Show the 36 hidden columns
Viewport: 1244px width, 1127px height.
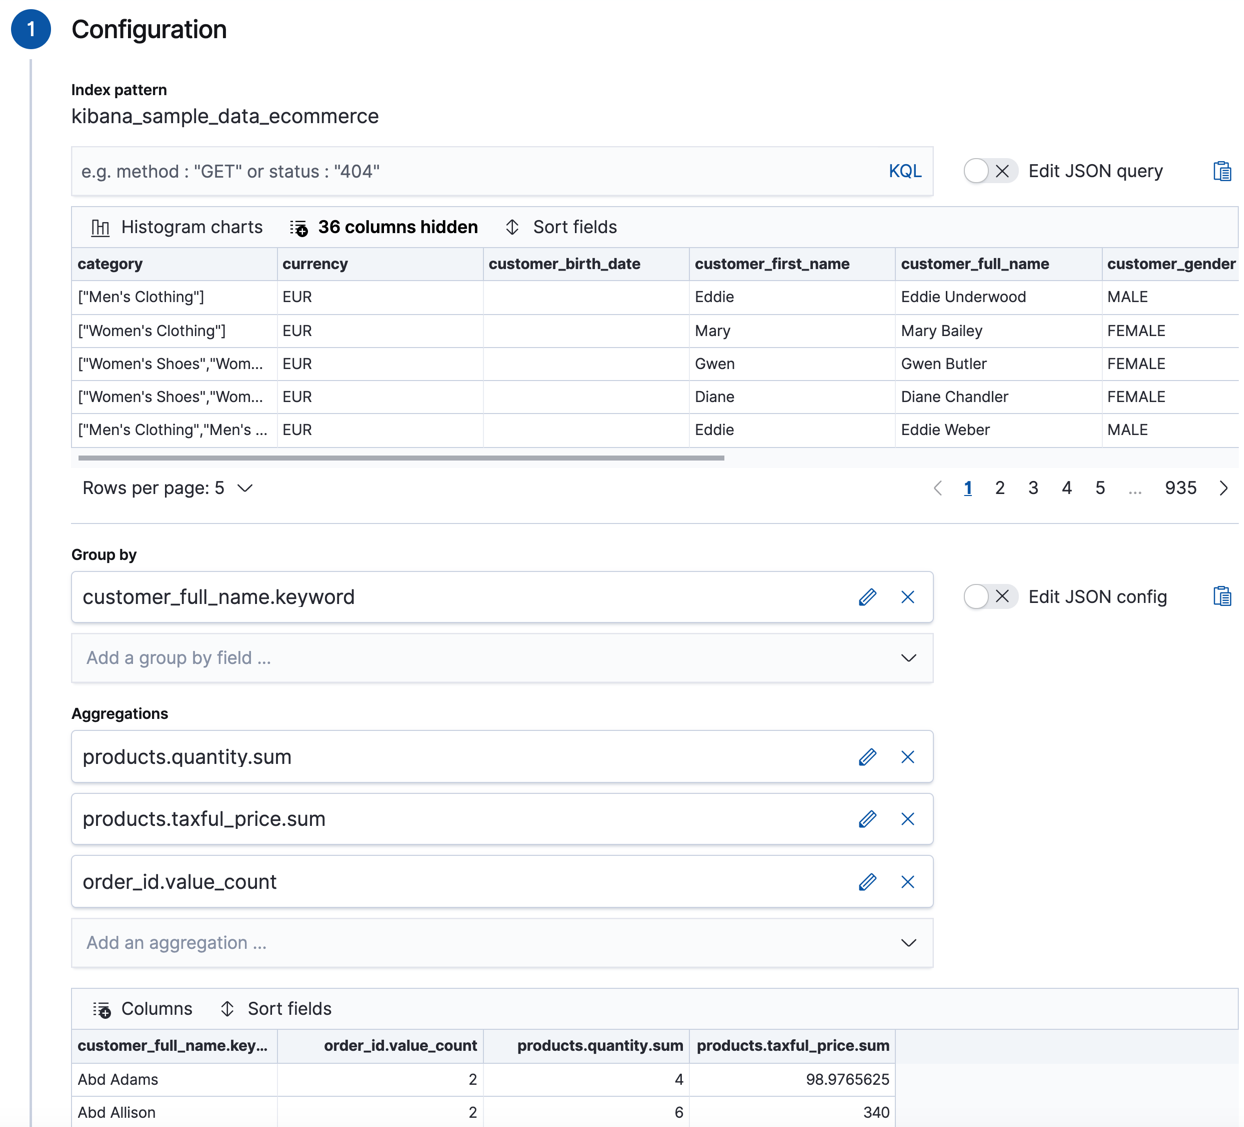pyautogui.click(x=383, y=227)
